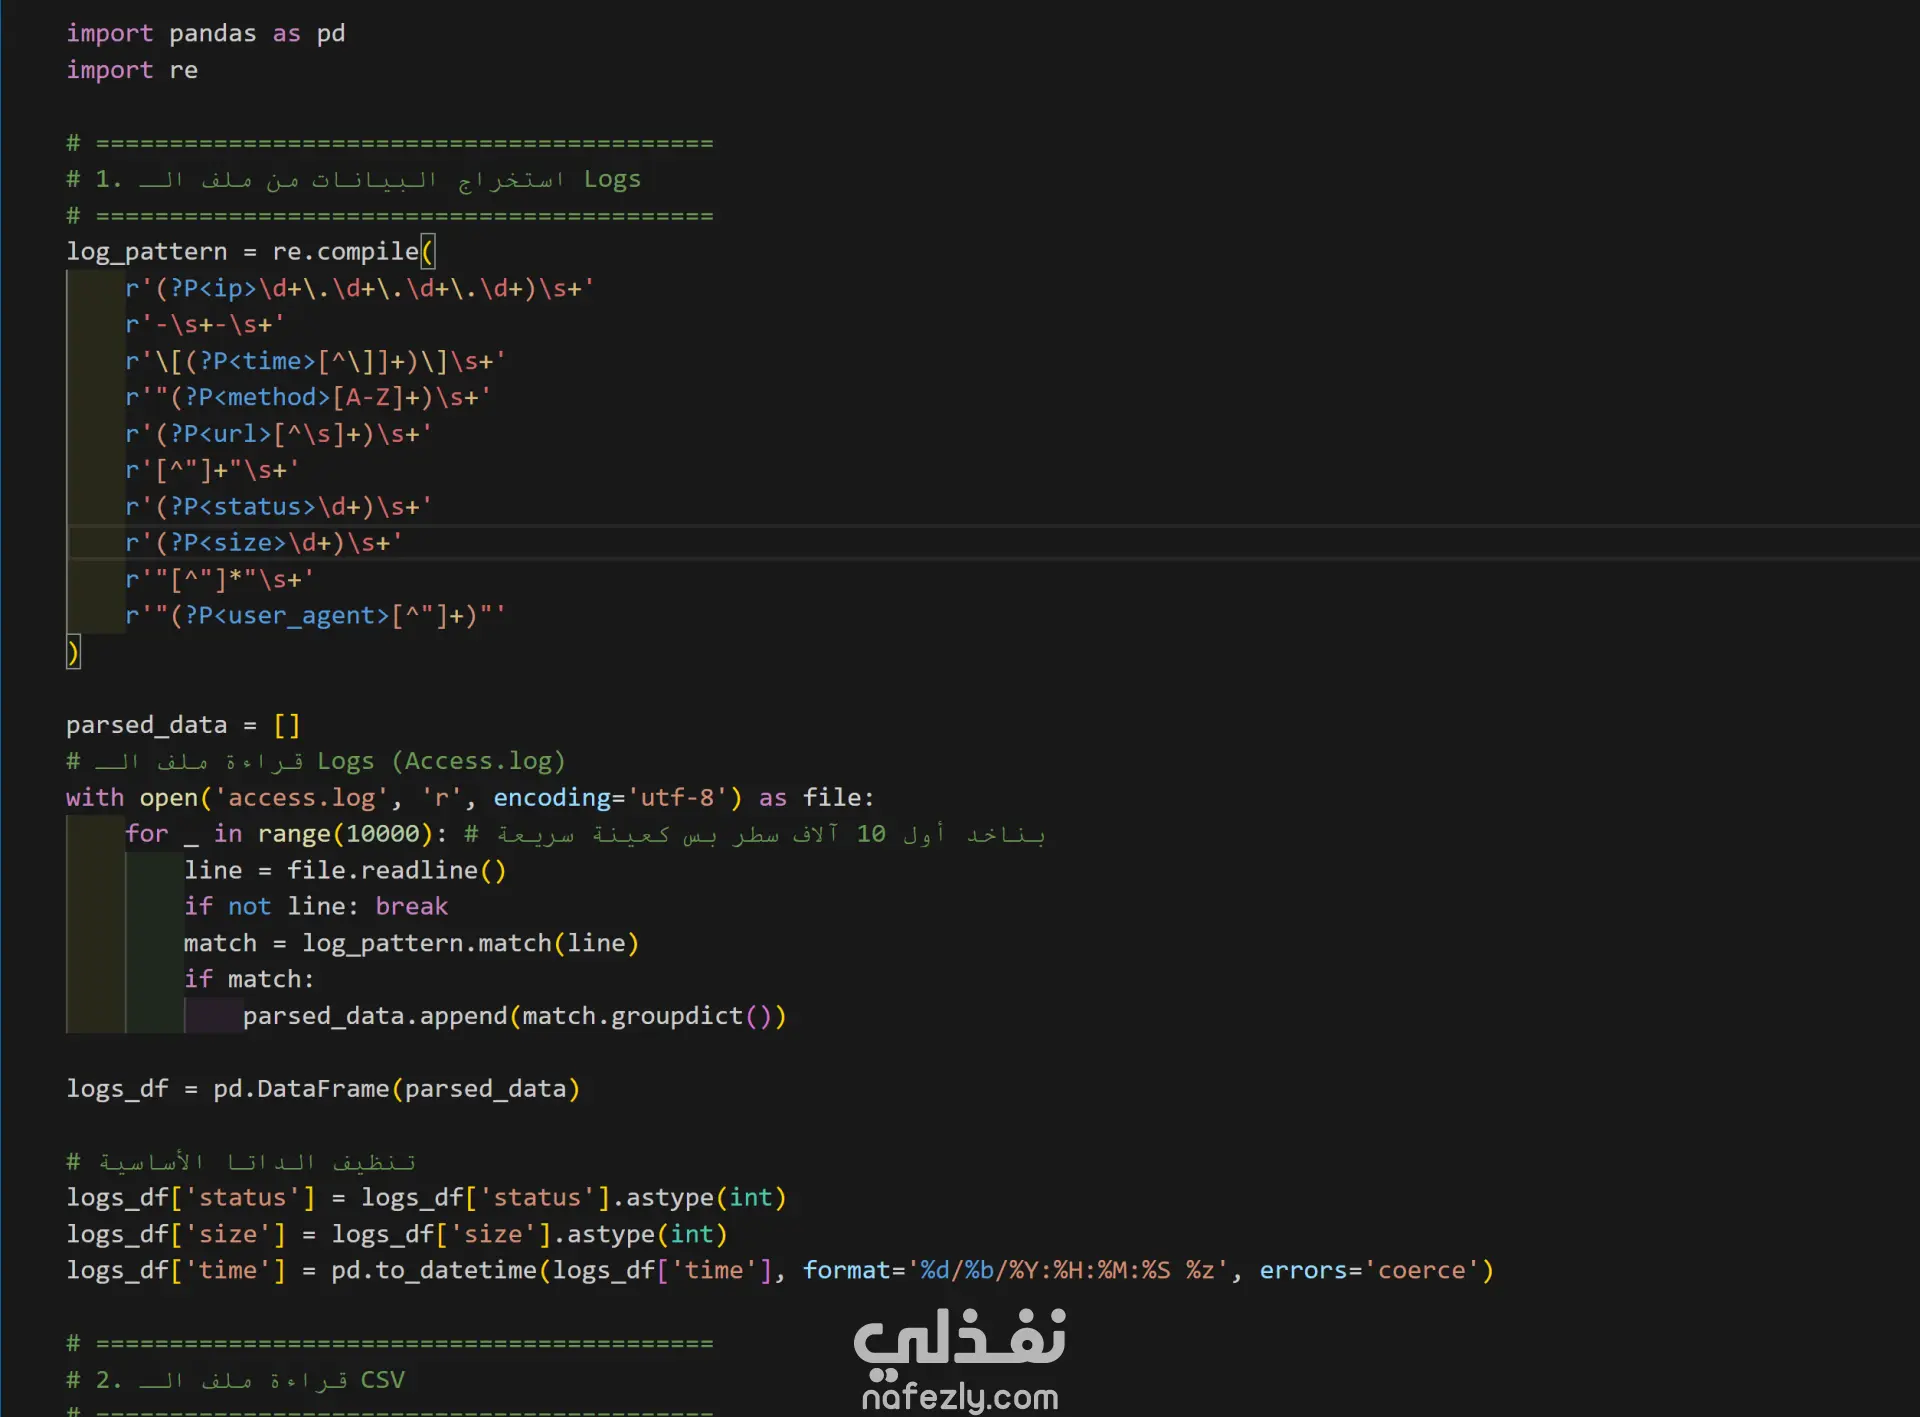1920x1417 pixels.
Task: Click the 'import re' line
Action: point(131,70)
